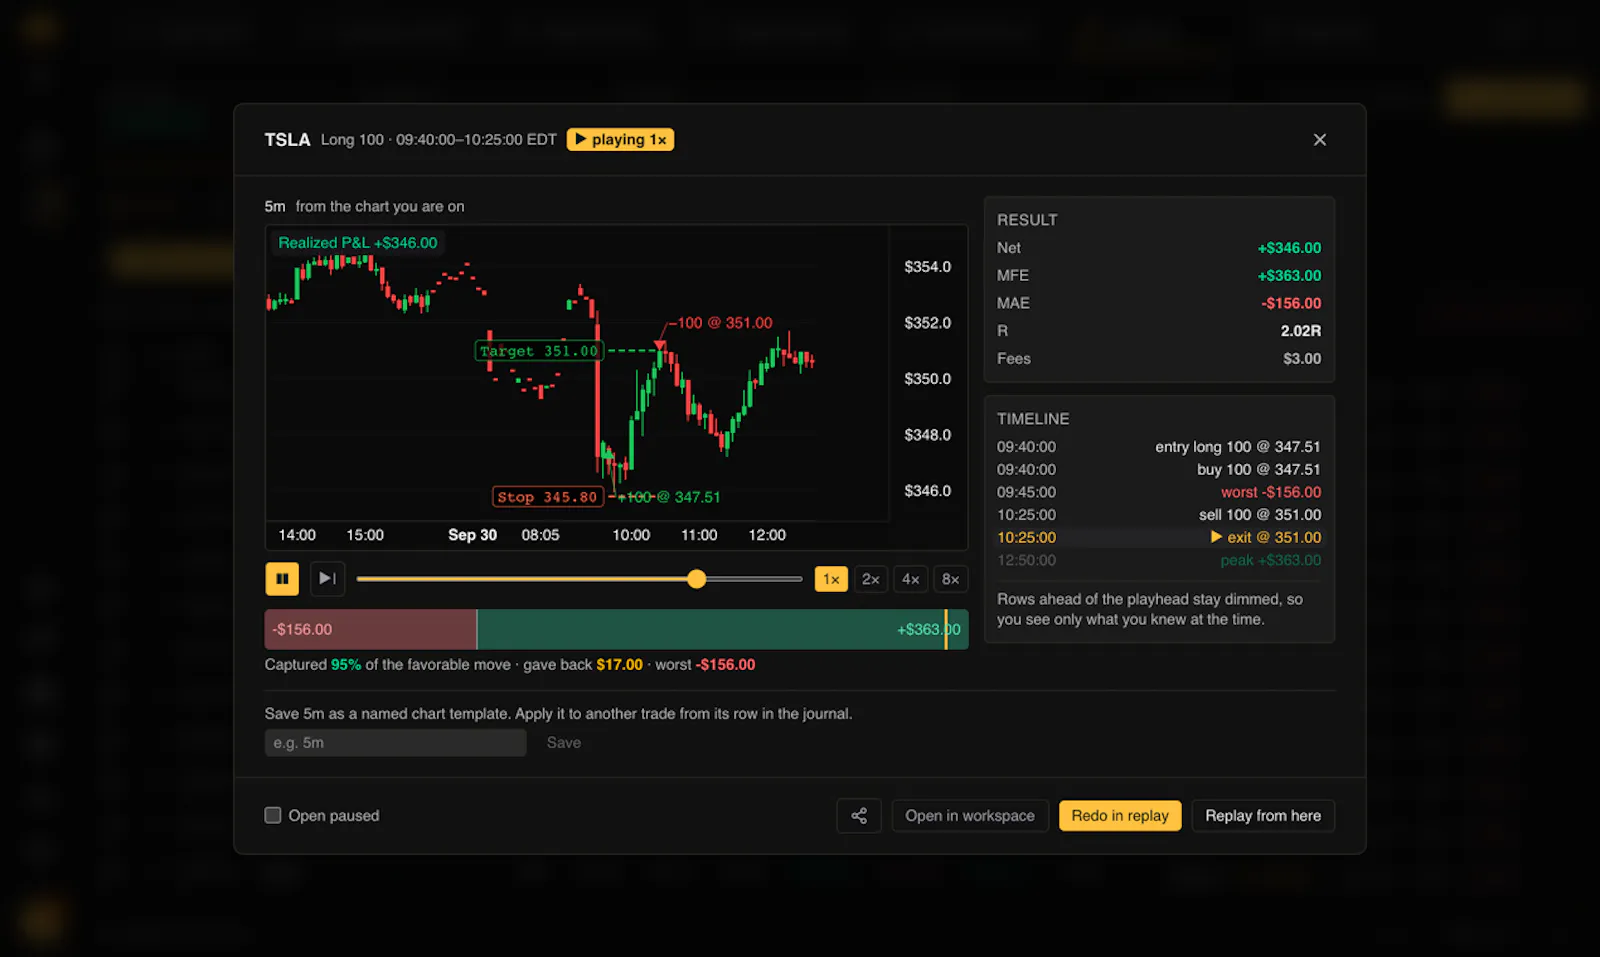Screen dimensions: 1600x957
Task: Click the MFE +$363.00 result value
Action: [x=1289, y=276]
